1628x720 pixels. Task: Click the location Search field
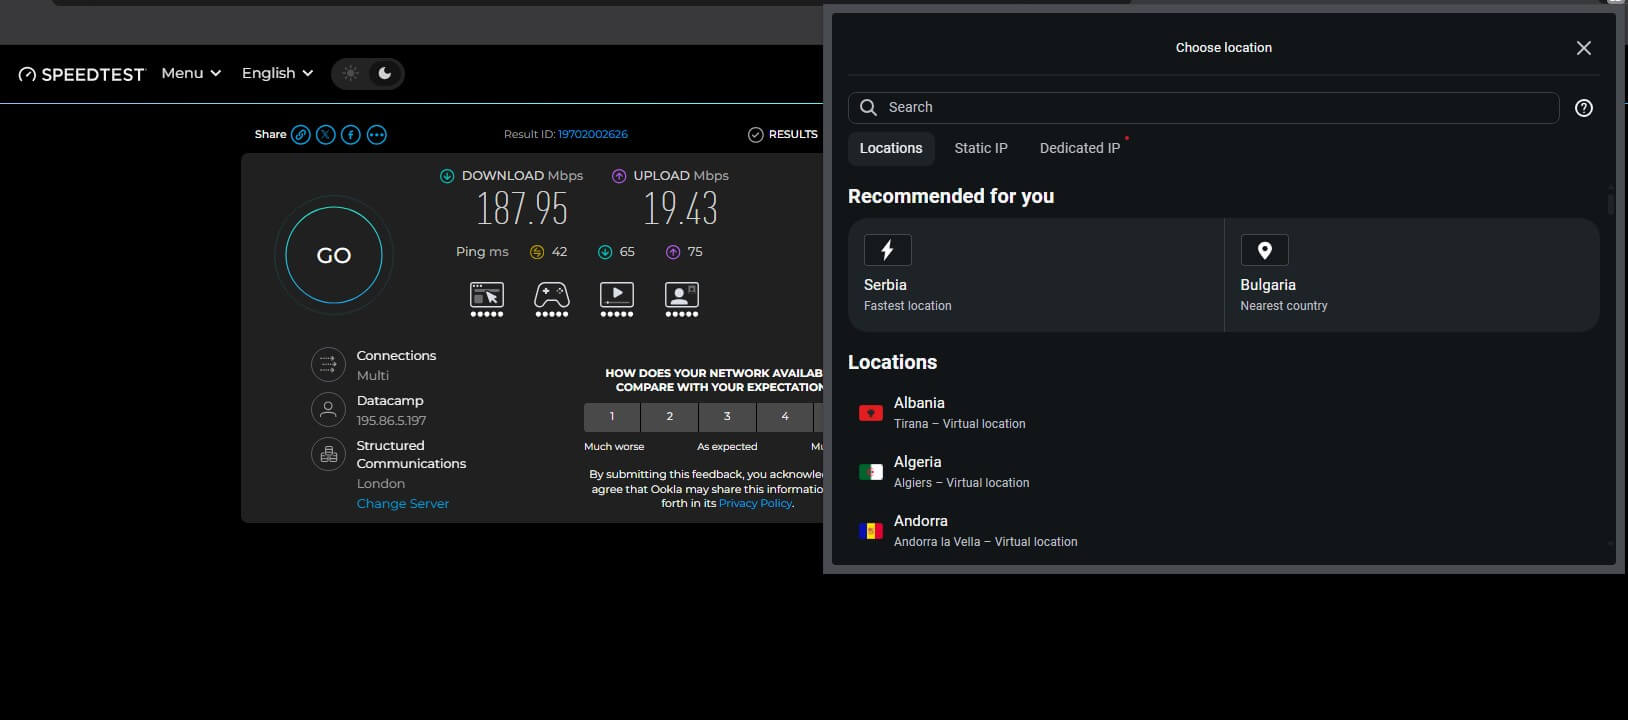pos(1204,107)
